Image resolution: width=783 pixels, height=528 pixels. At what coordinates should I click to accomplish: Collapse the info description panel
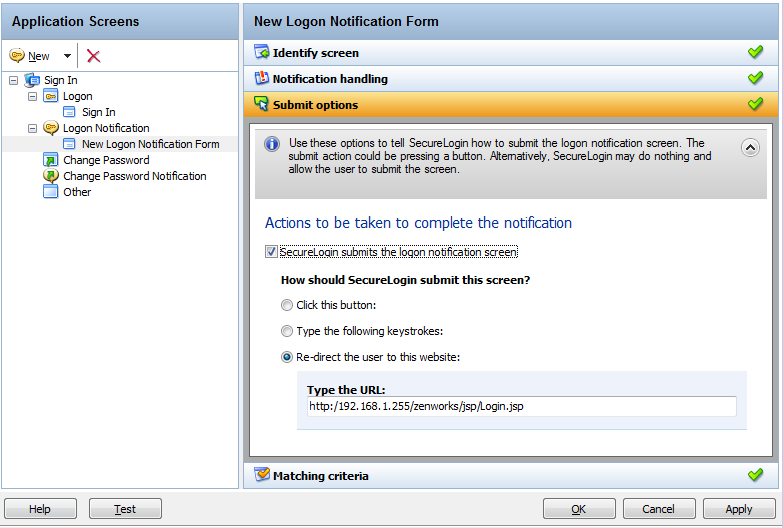coord(750,147)
